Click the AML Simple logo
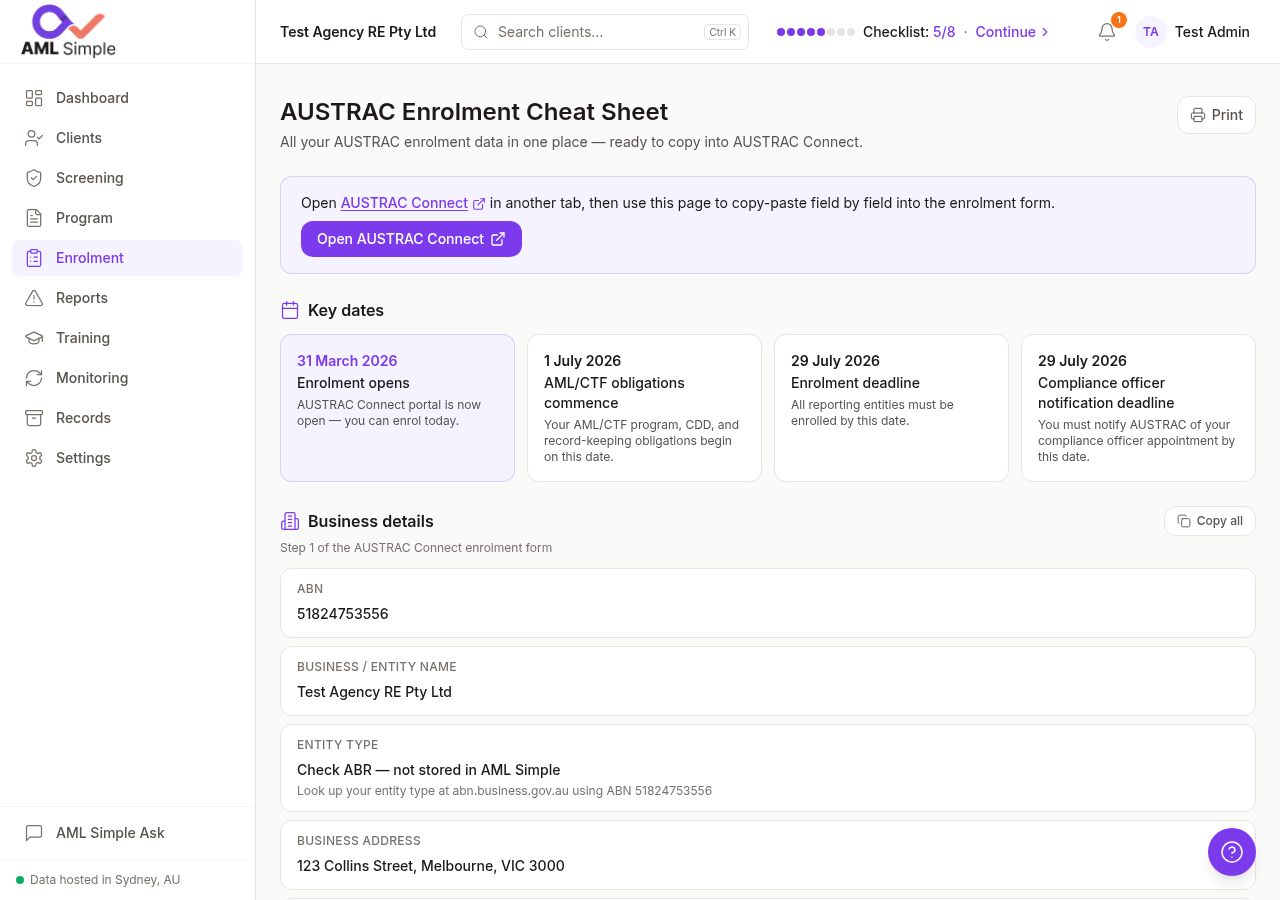The image size is (1280, 900). tap(68, 31)
